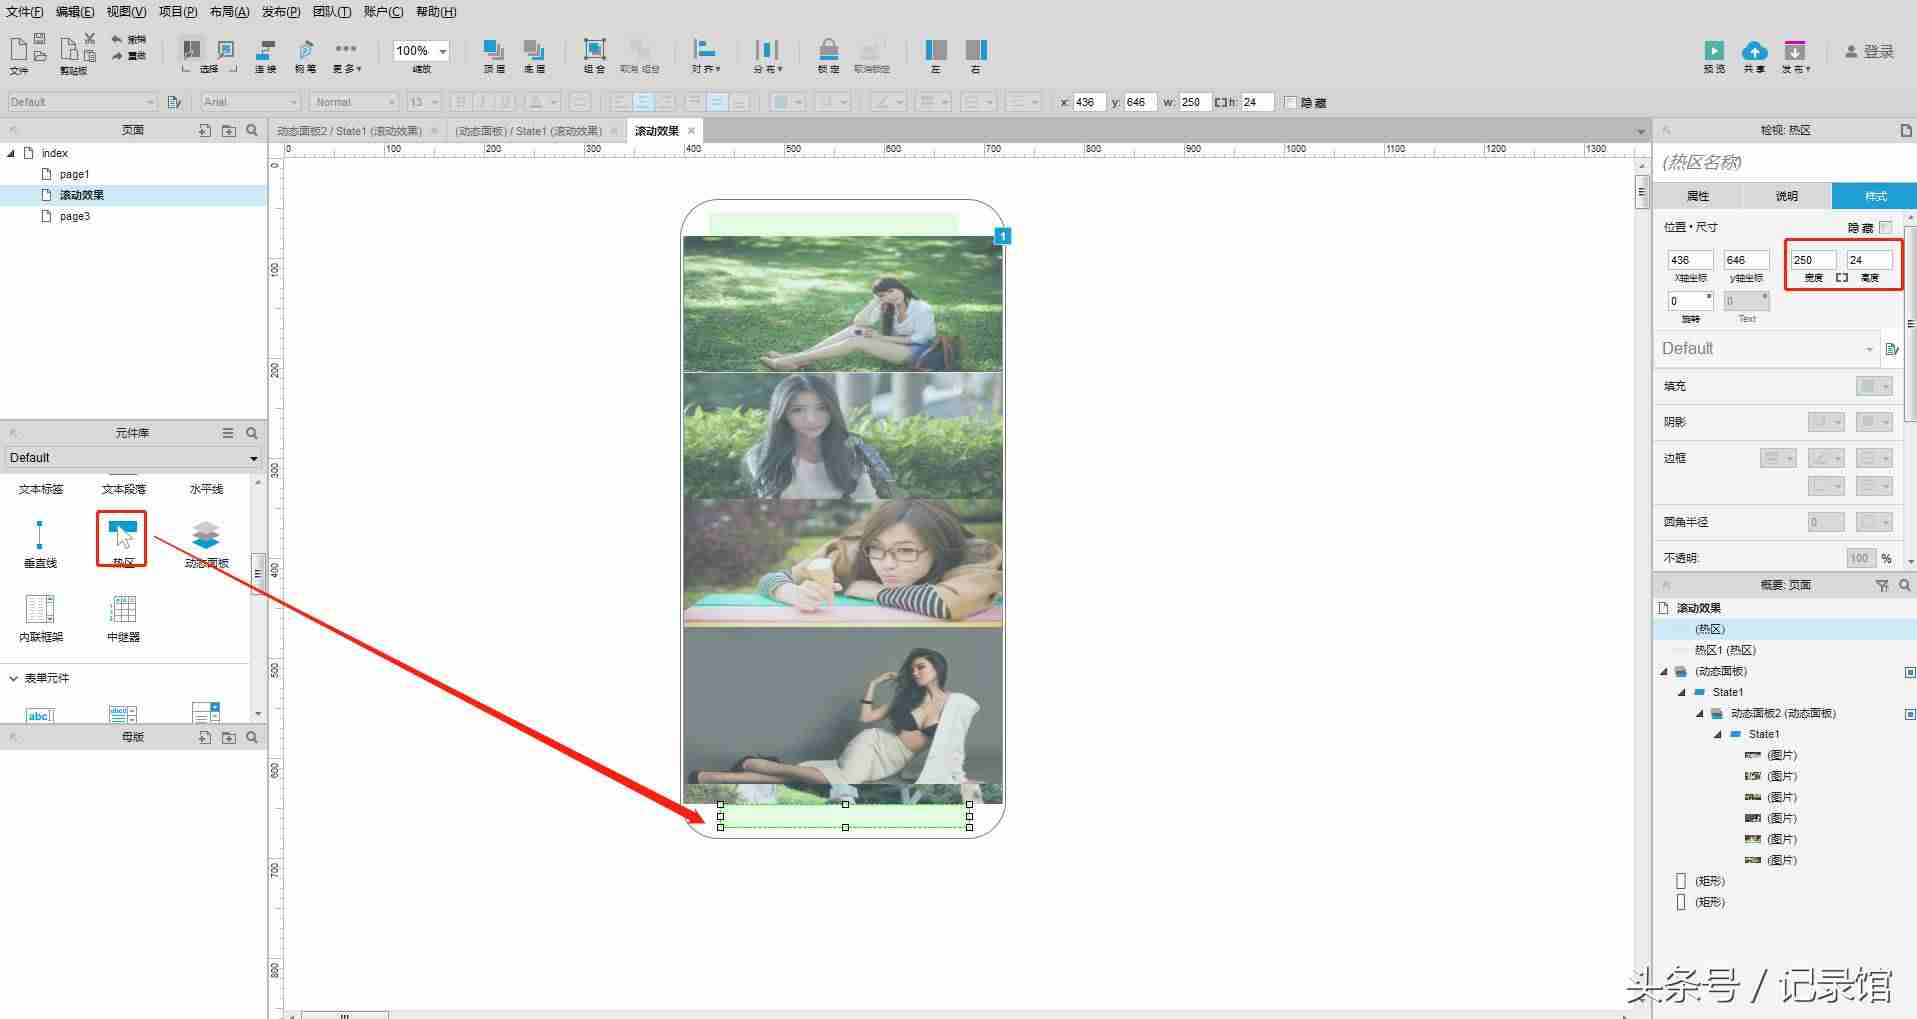This screenshot has height=1019, width=1917.
Task: Select 热区1 (热区) in the outline
Action: (1725, 650)
